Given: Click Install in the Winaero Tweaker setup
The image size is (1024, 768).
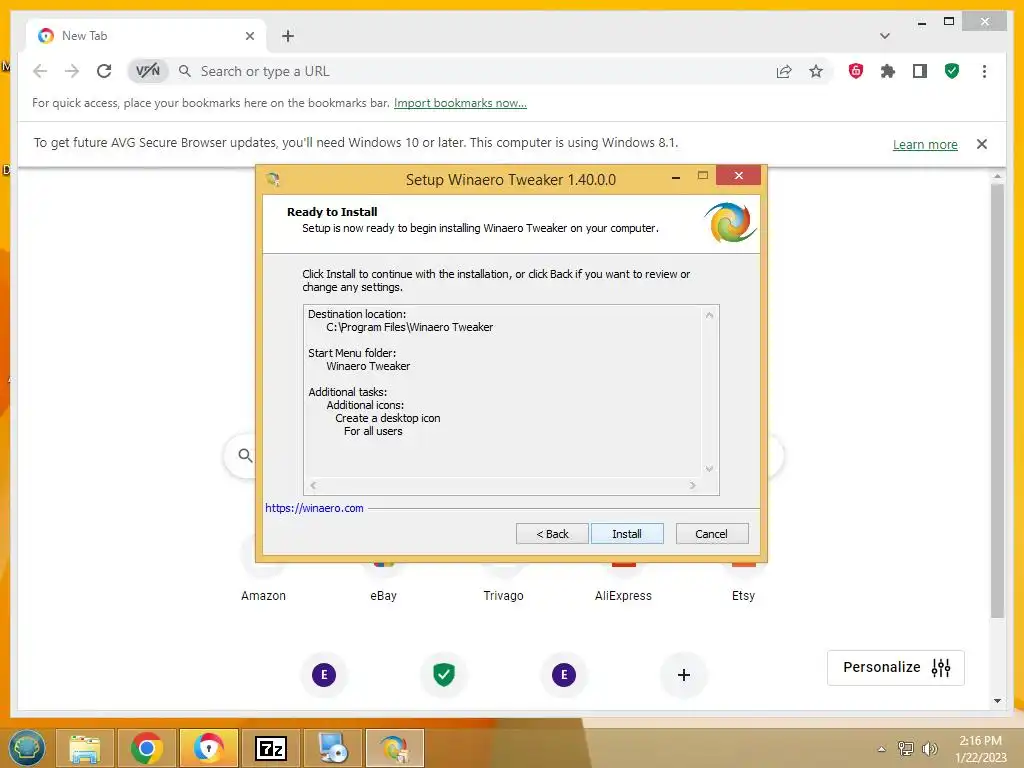Looking at the screenshot, I should (627, 534).
